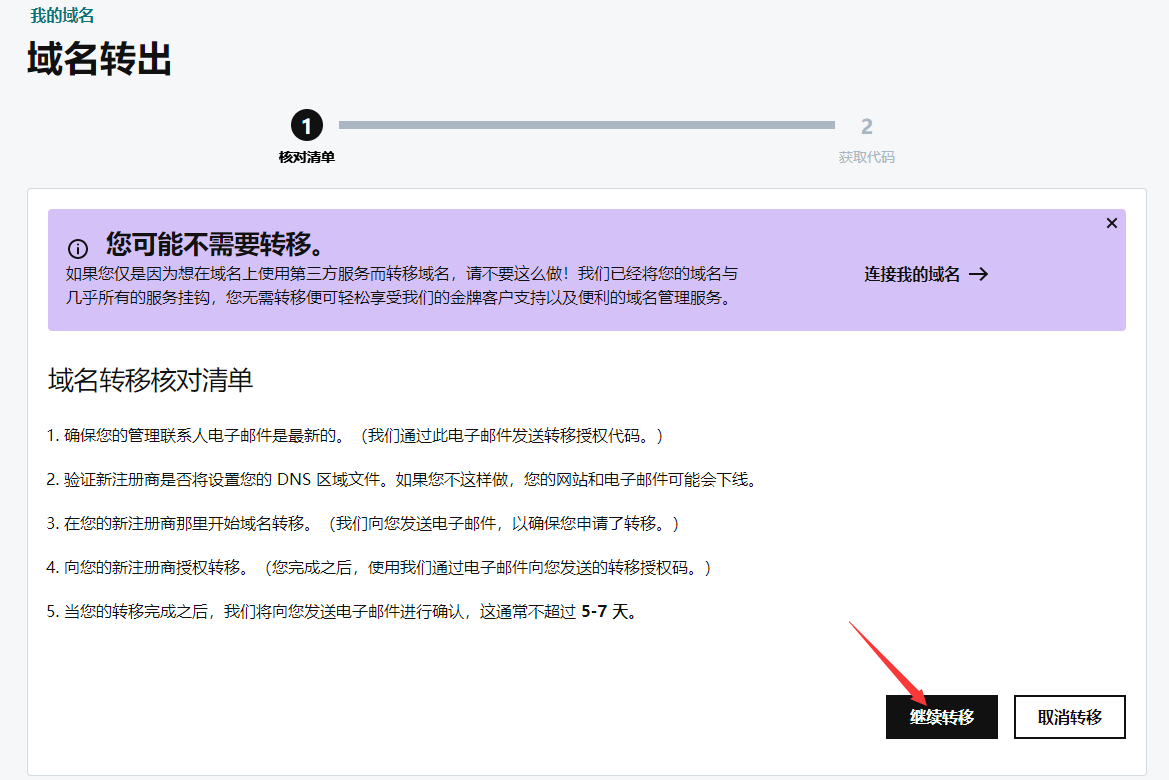Click the 您可能不需要转移 banner title
Screen dimensions: 1169x780
pos(215,245)
